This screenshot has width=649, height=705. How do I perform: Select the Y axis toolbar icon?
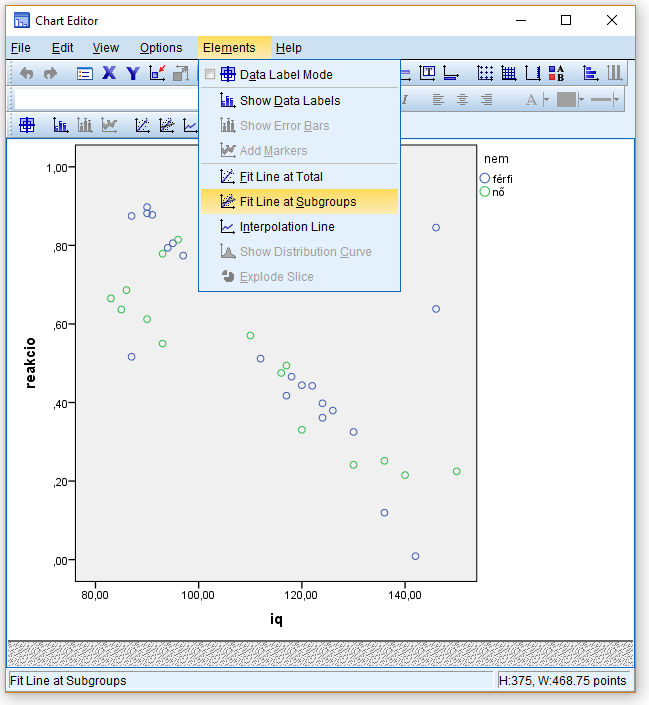(133, 73)
